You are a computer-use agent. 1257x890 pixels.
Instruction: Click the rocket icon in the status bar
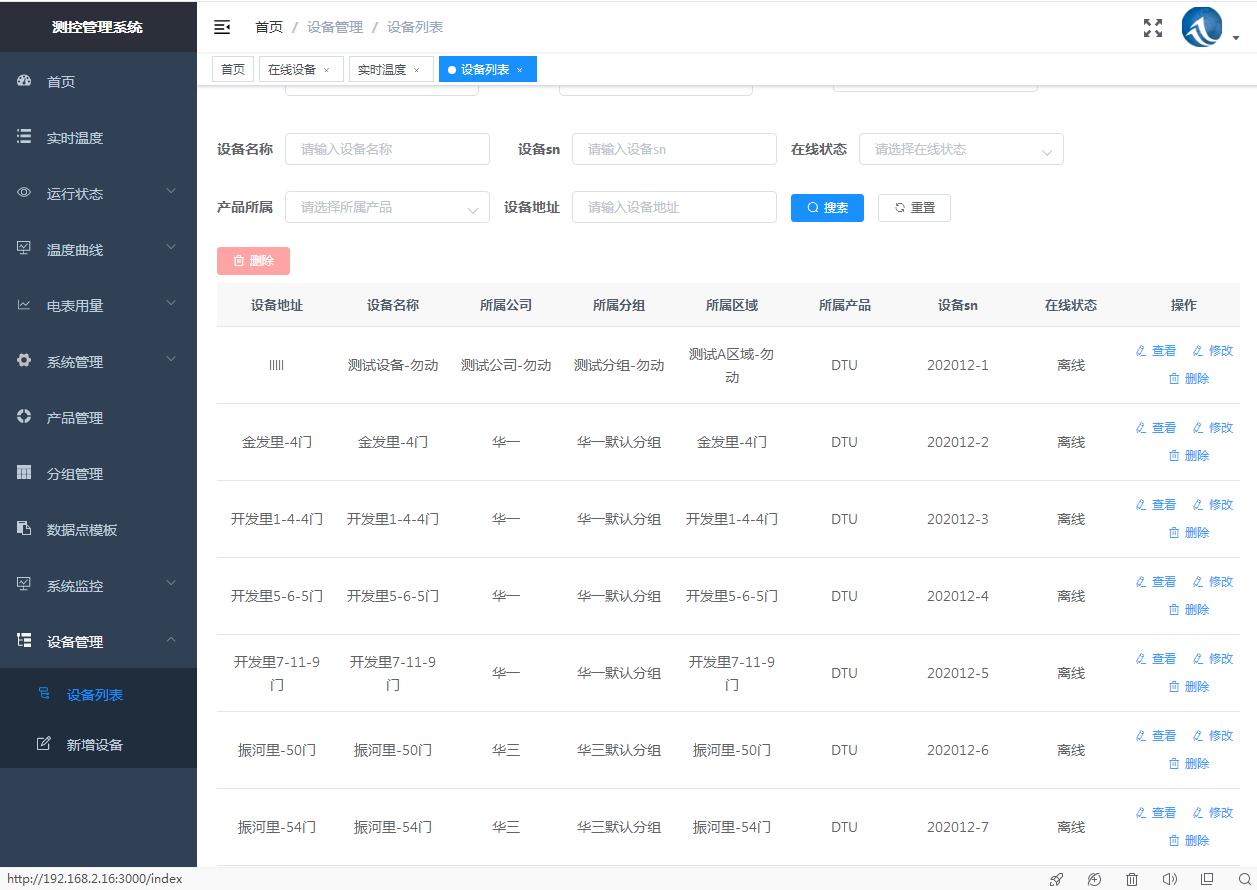pyautogui.click(x=1056, y=879)
